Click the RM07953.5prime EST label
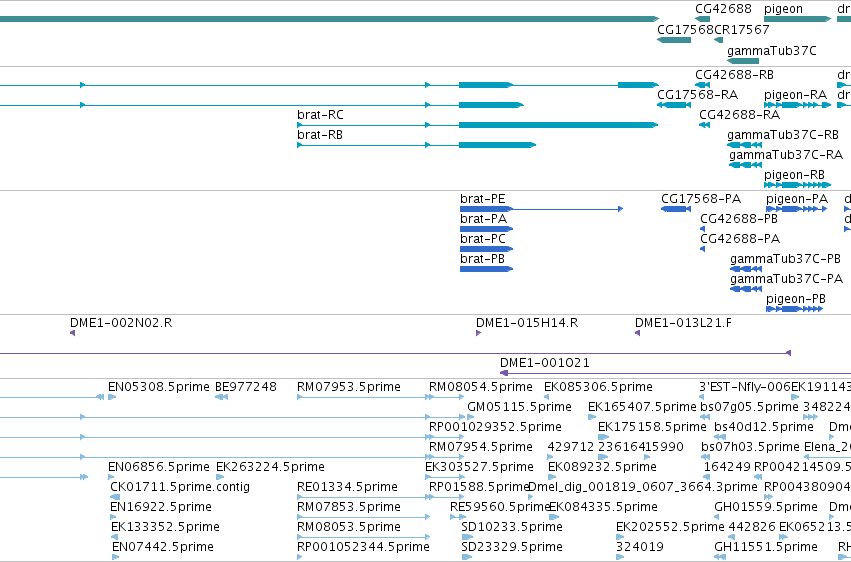 (x=349, y=387)
